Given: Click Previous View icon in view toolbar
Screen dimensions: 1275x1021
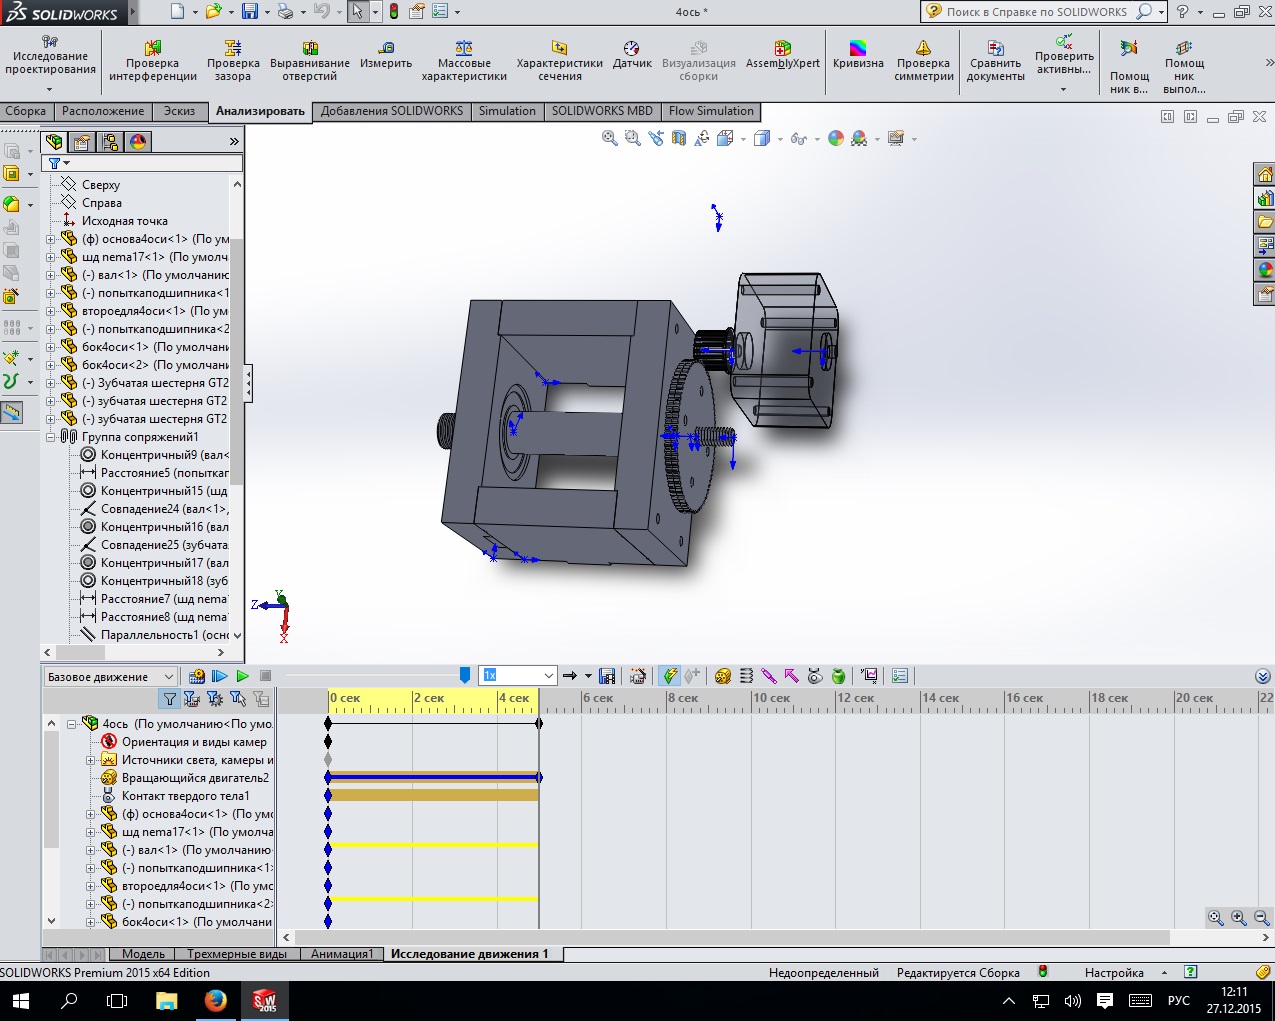Looking at the screenshot, I should (655, 139).
